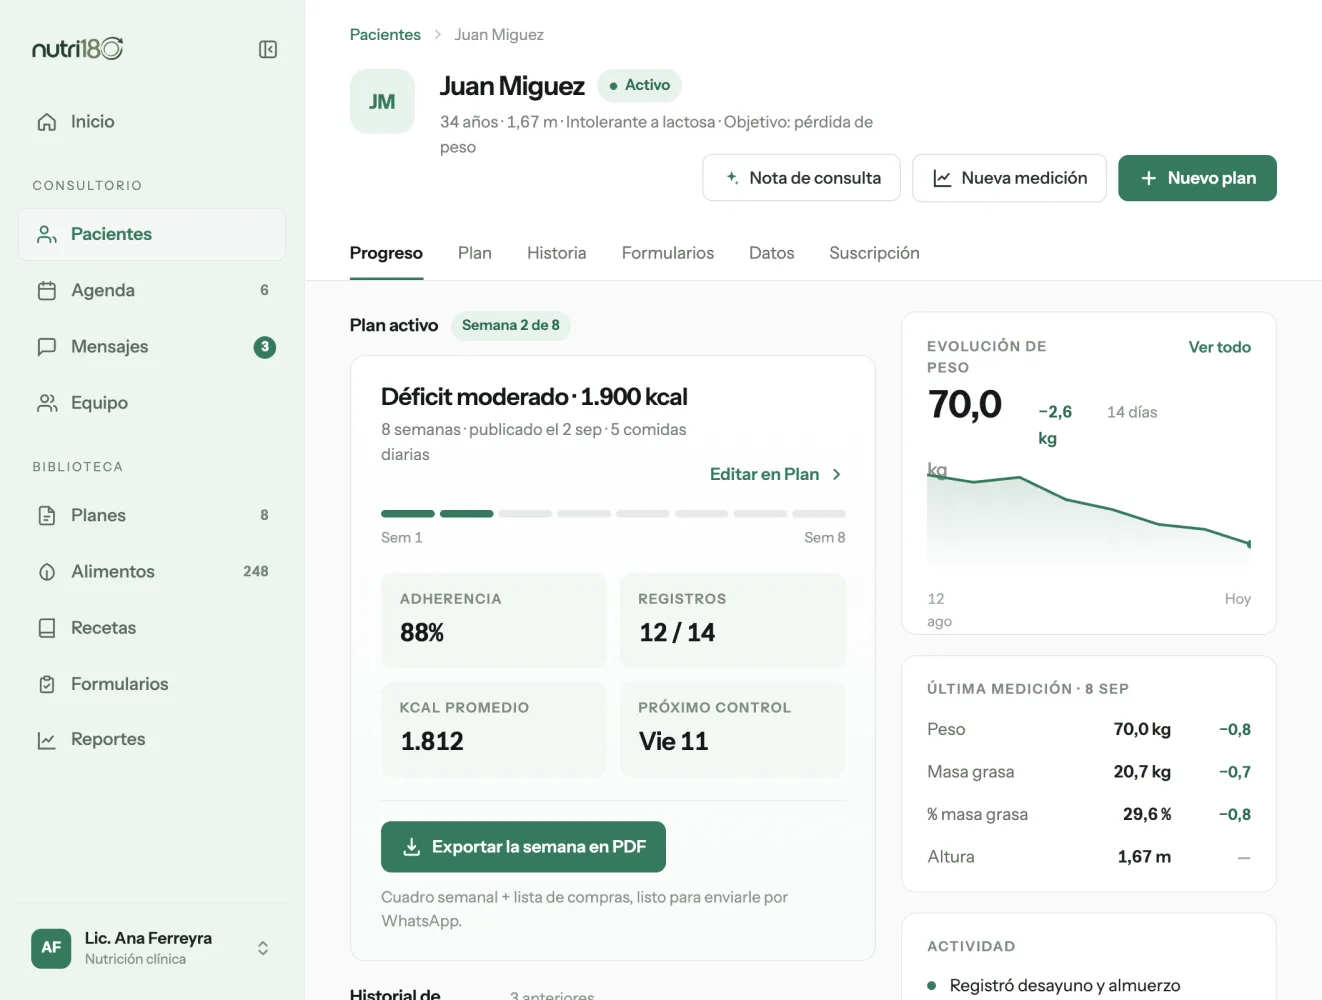This screenshot has width=1322, height=1000.
Task: Click the Nueva medición button
Action: [x=1009, y=178]
